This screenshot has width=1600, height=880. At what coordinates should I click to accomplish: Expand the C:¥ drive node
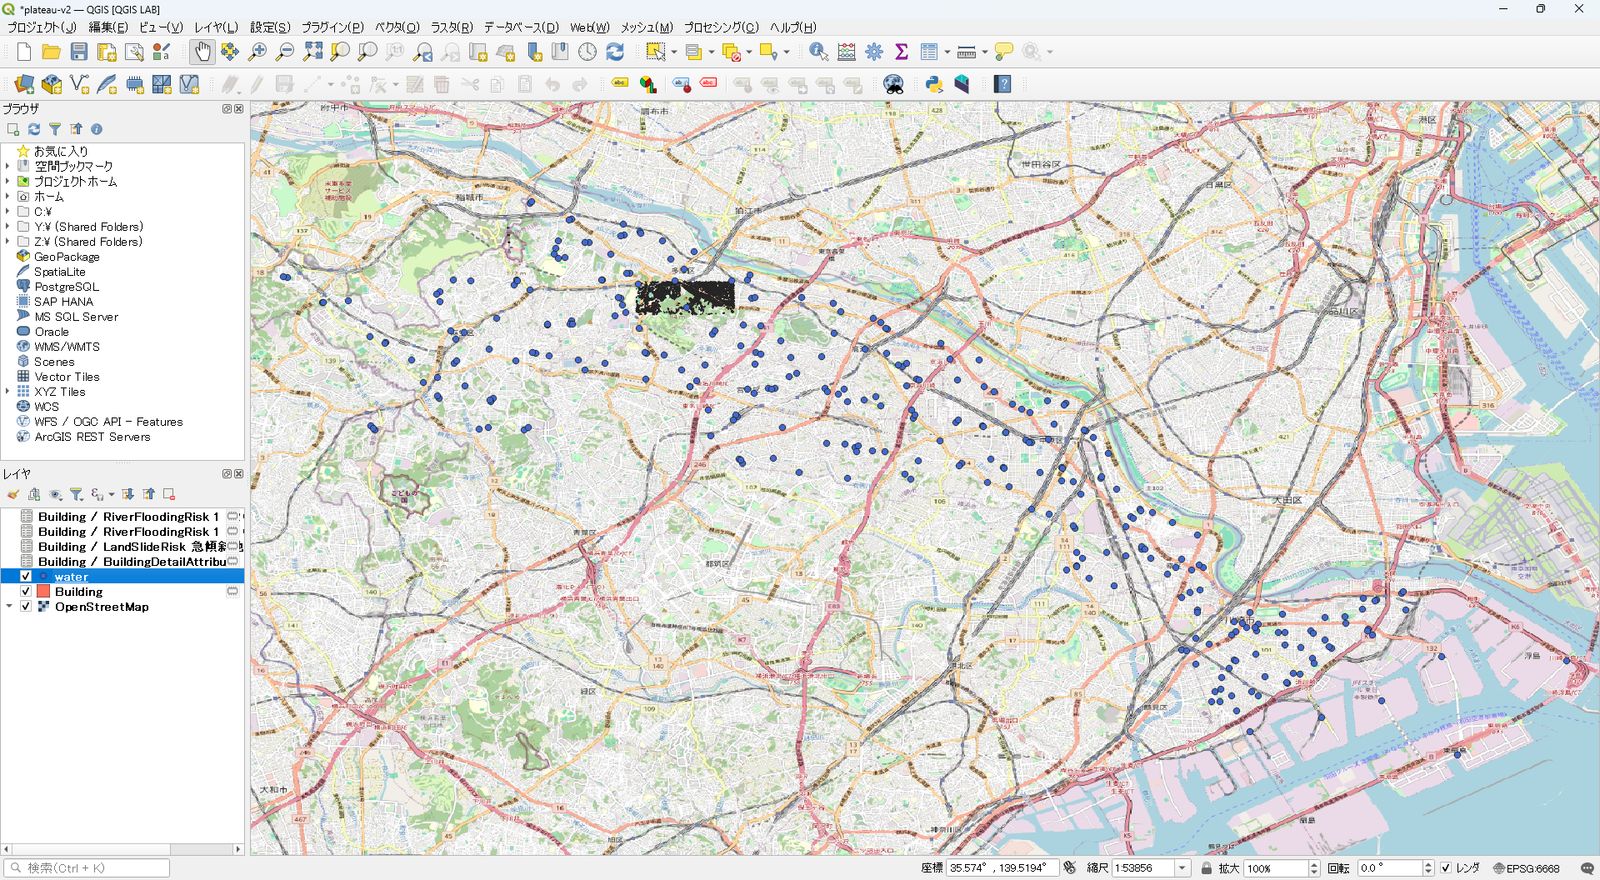pos(8,212)
